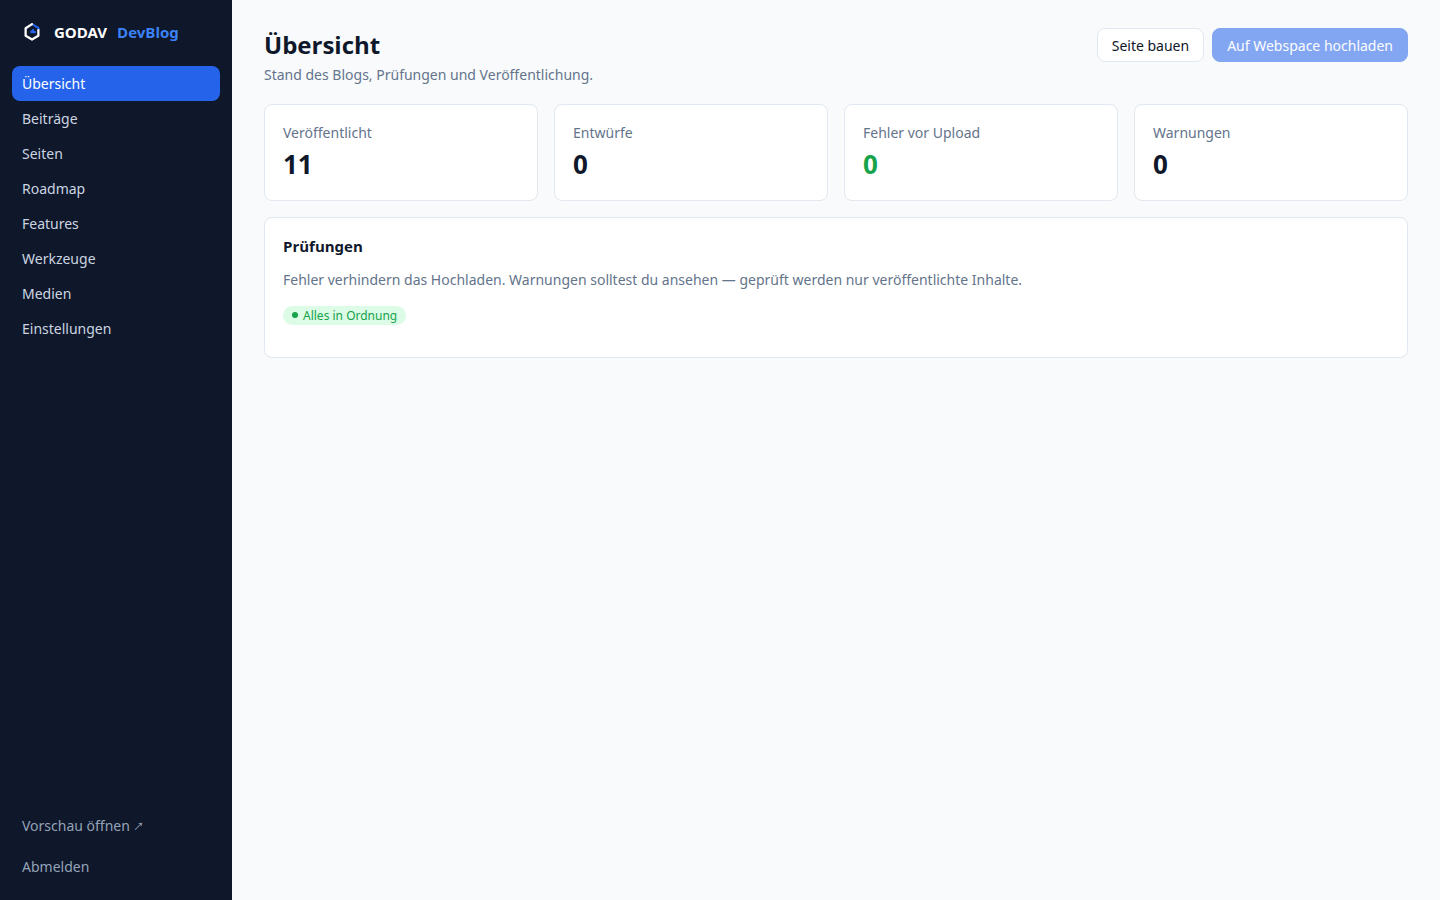Go to Einstellungen

pos(116,329)
